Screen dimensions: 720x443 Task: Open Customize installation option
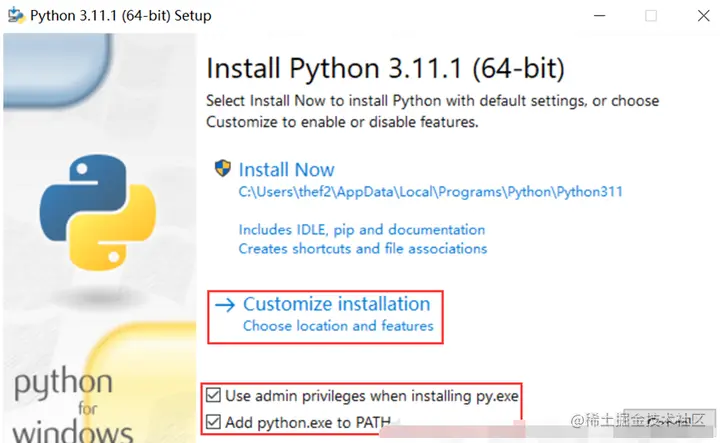coord(337,304)
